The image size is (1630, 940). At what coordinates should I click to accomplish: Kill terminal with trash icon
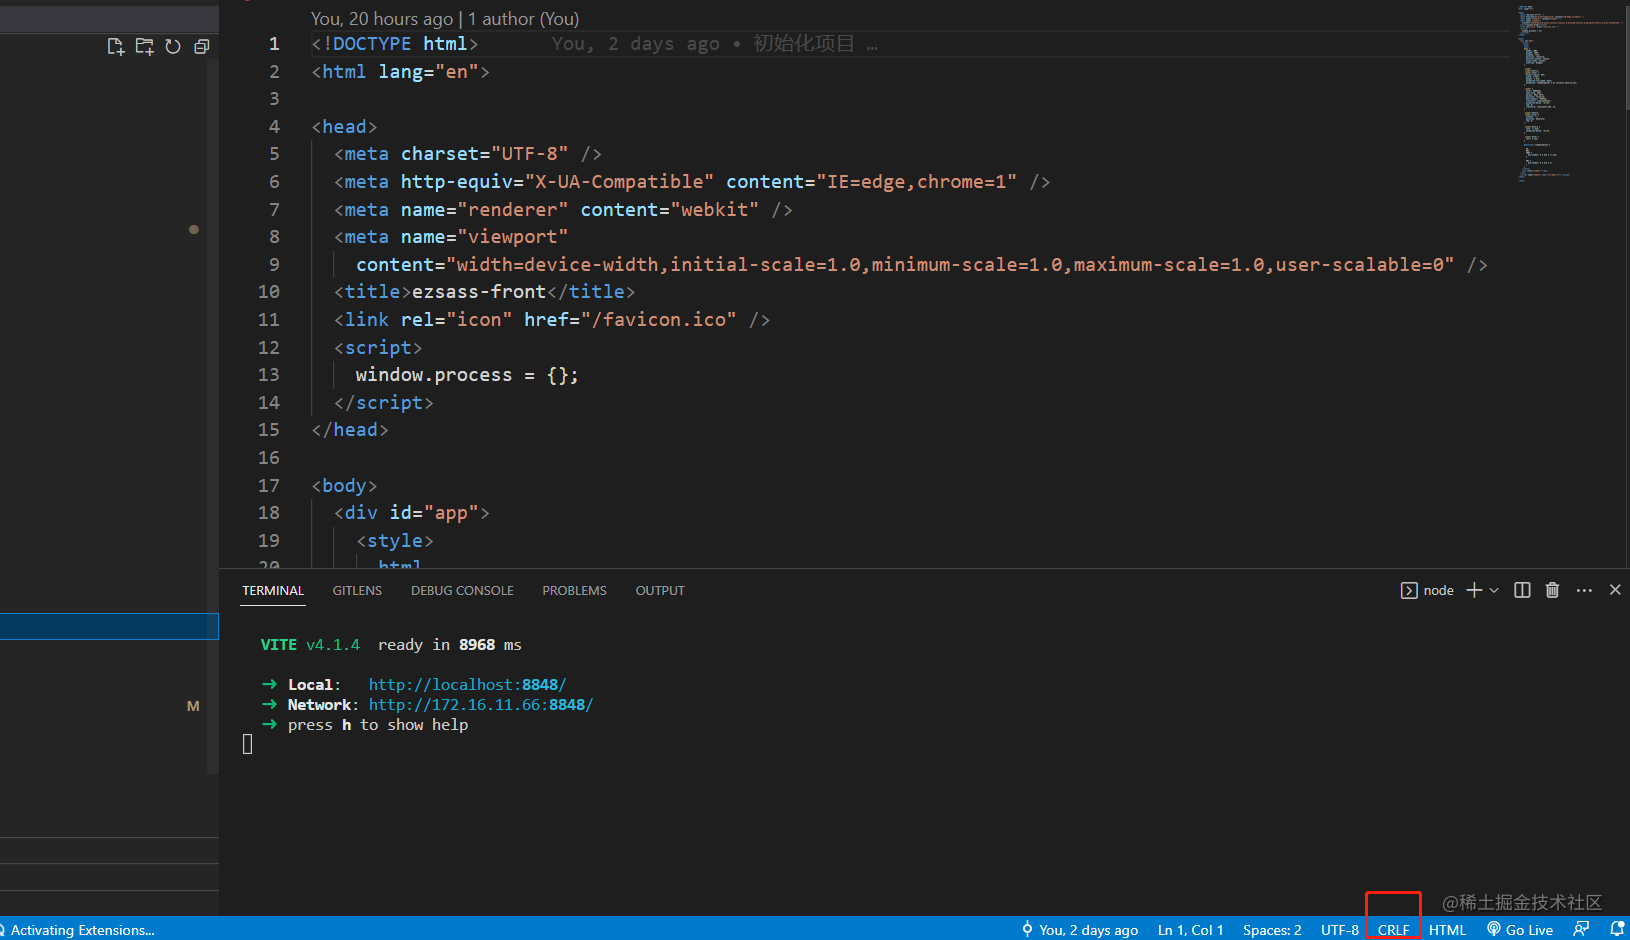[x=1552, y=590]
